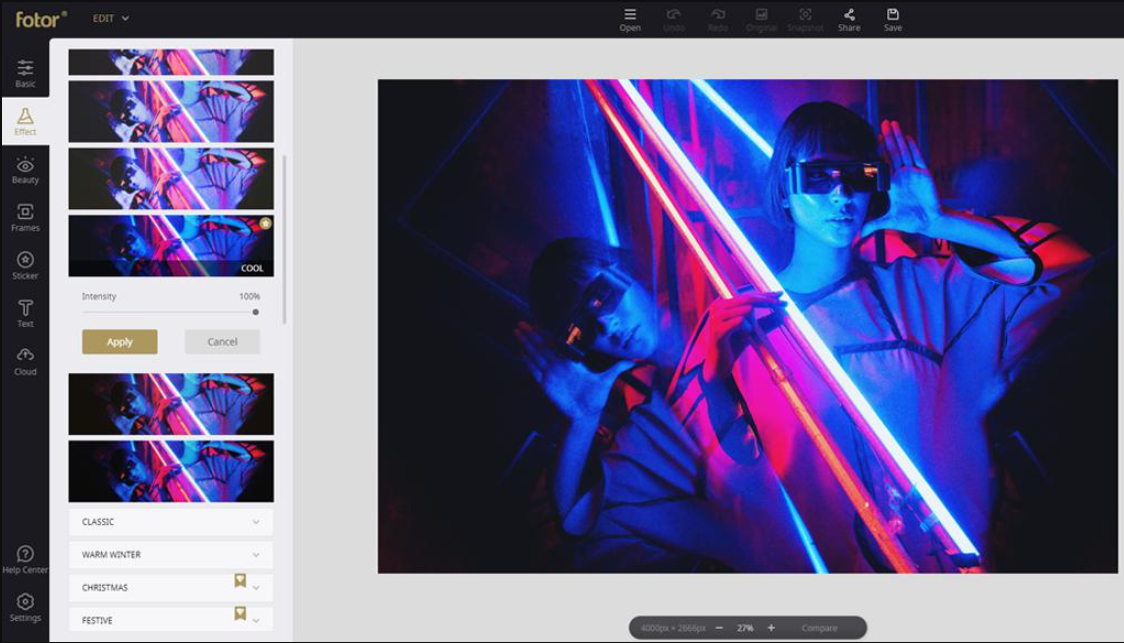The image size is (1124, 643).
Task: Select the Text tool
Action: (25, 313)
